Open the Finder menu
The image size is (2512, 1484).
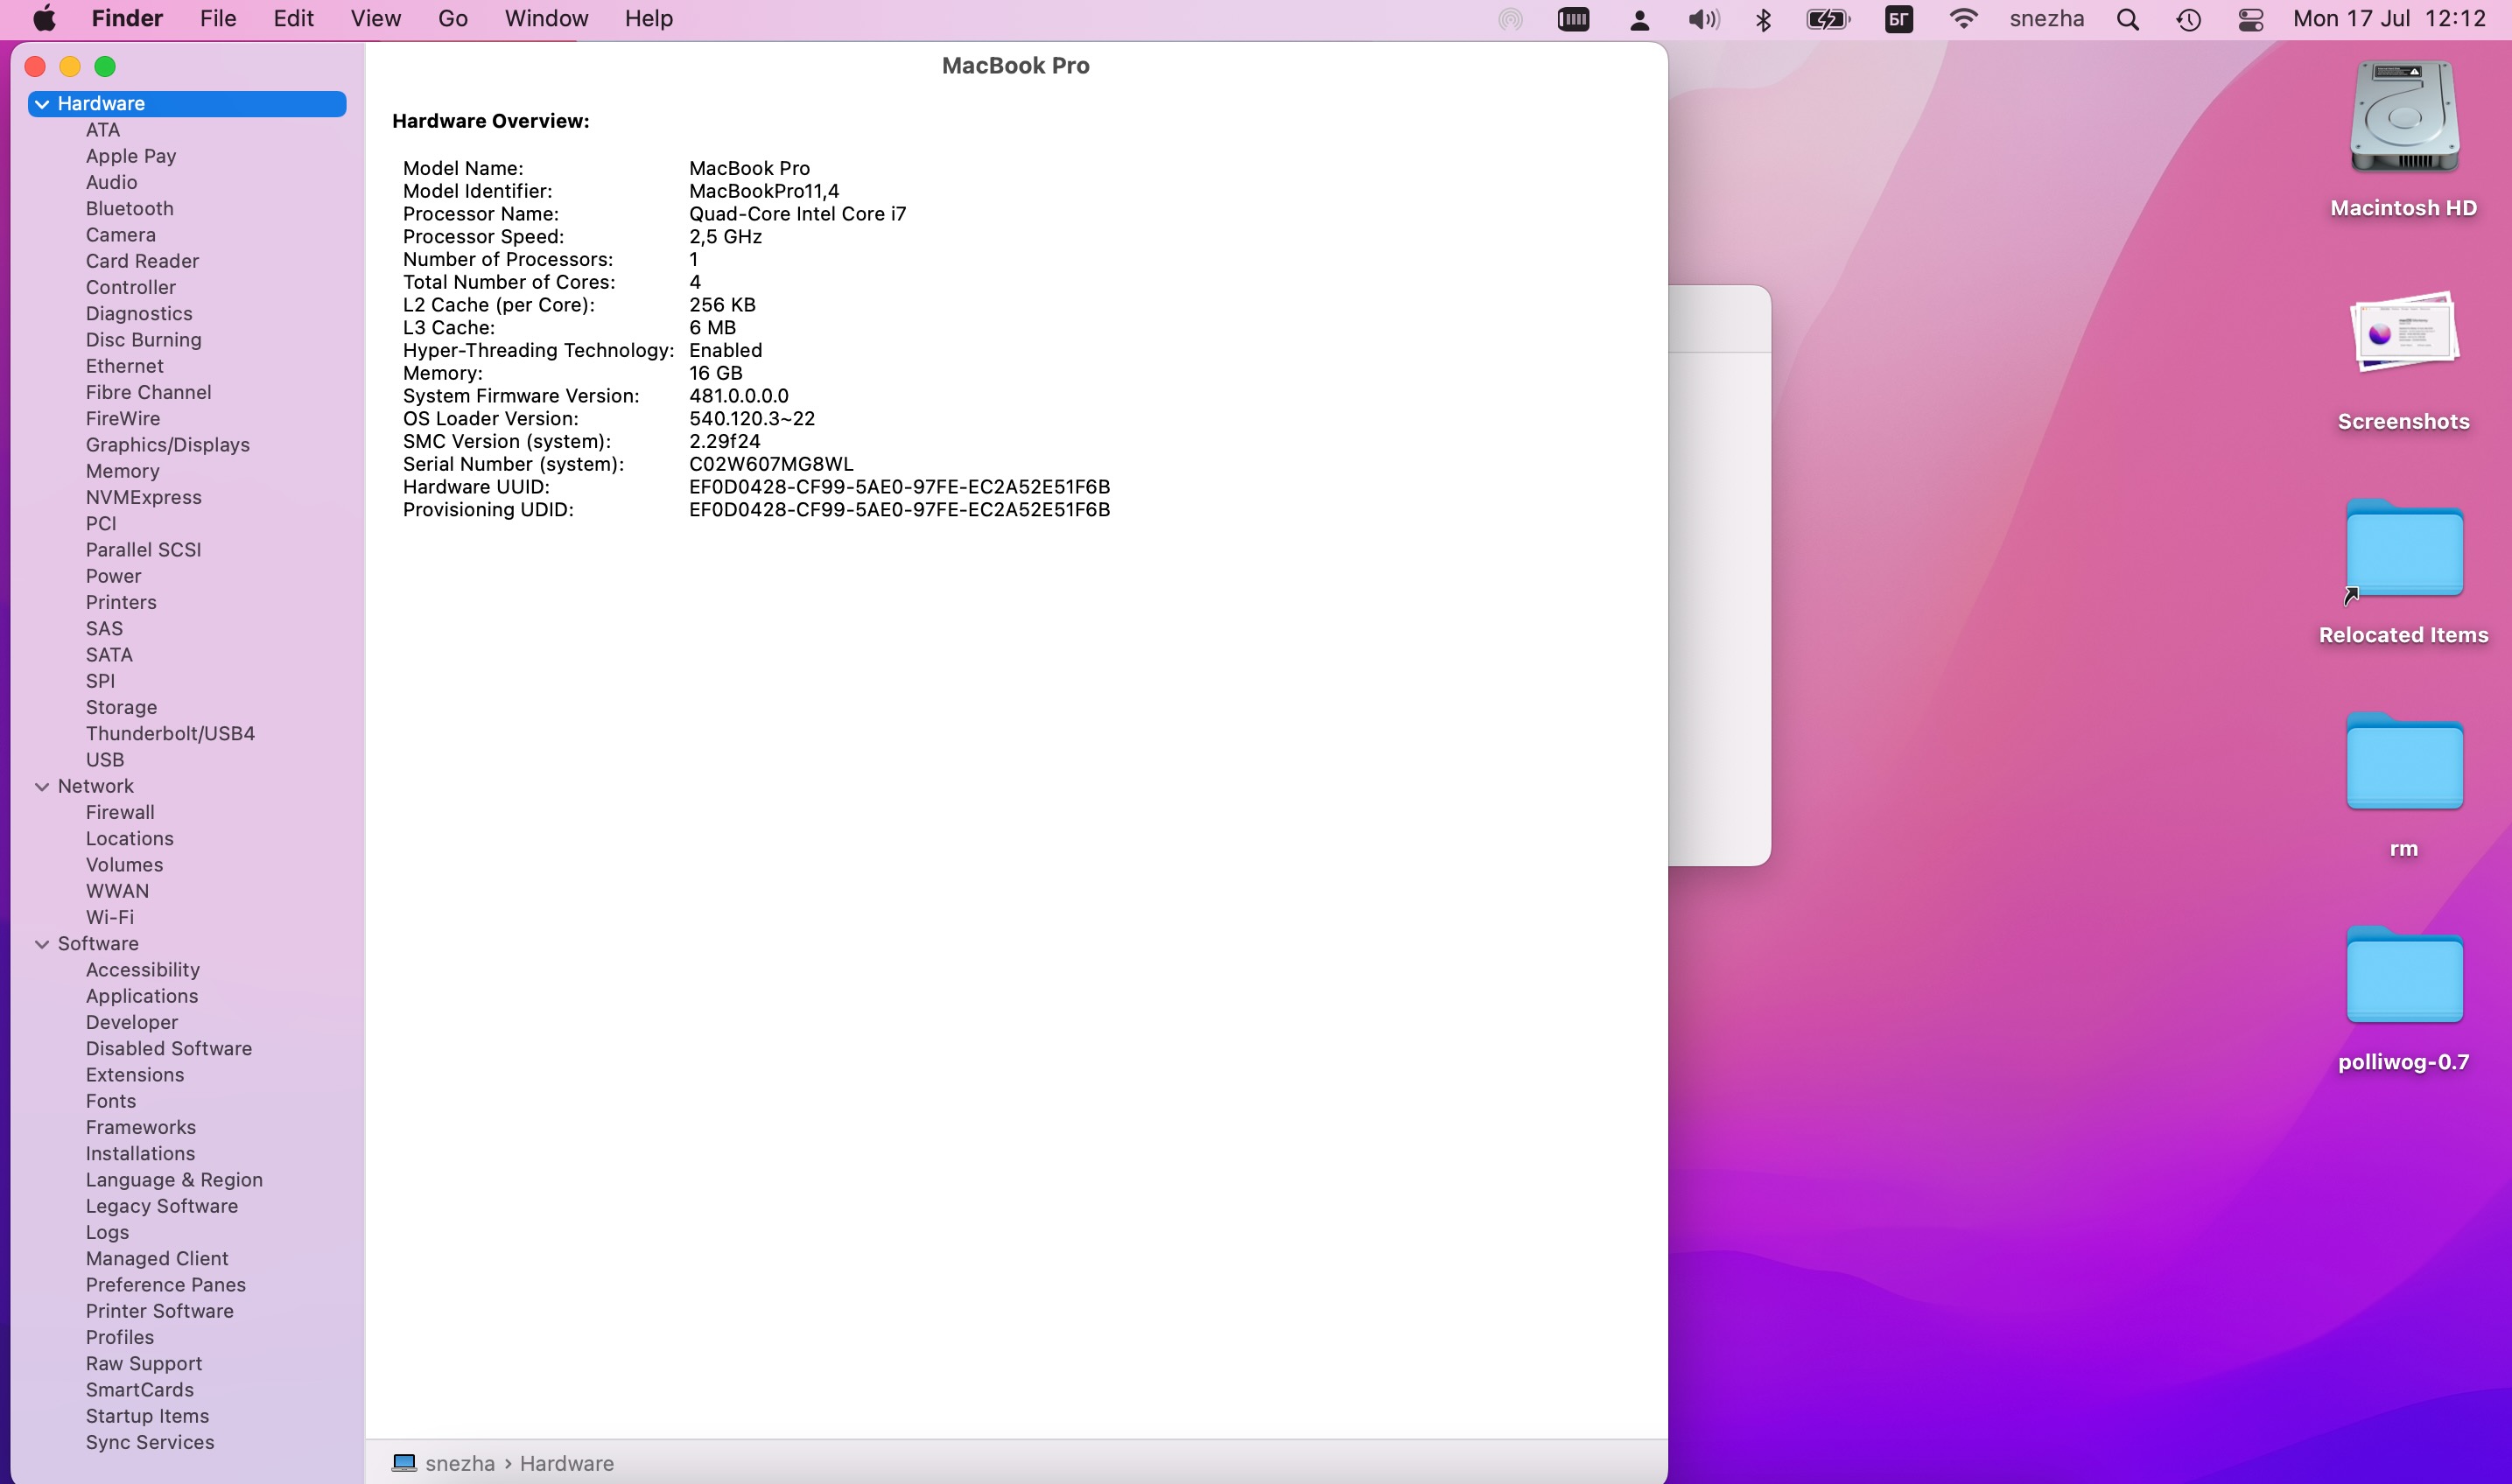coord(127,19)
